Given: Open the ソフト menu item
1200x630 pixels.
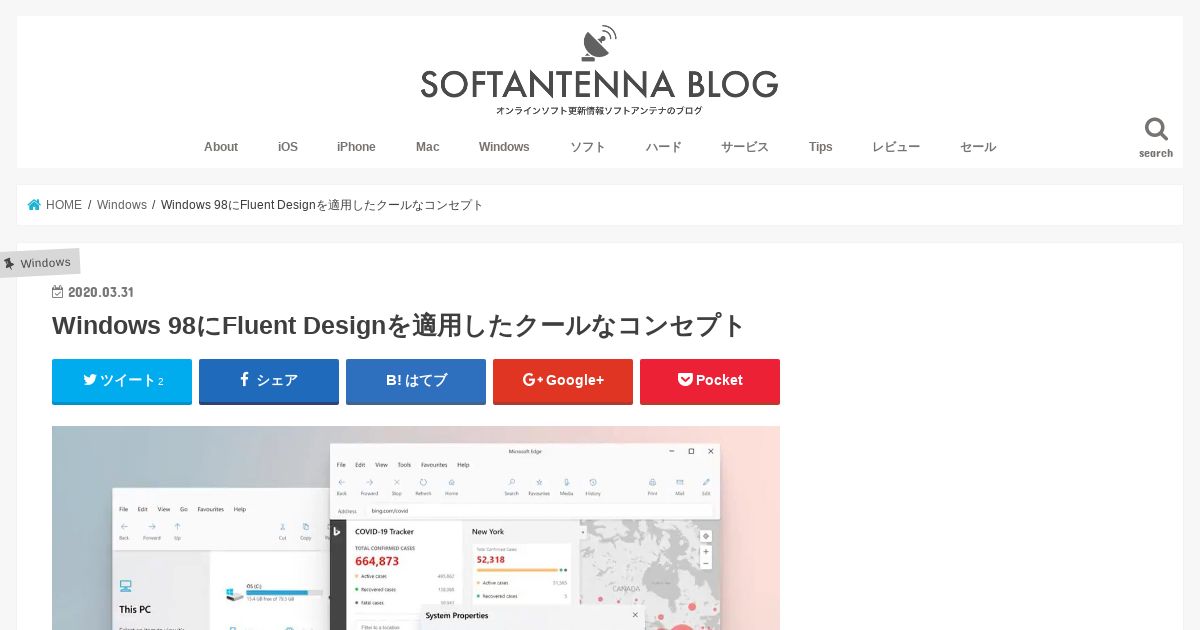Looking at the screenshot, I should [588, 147].
